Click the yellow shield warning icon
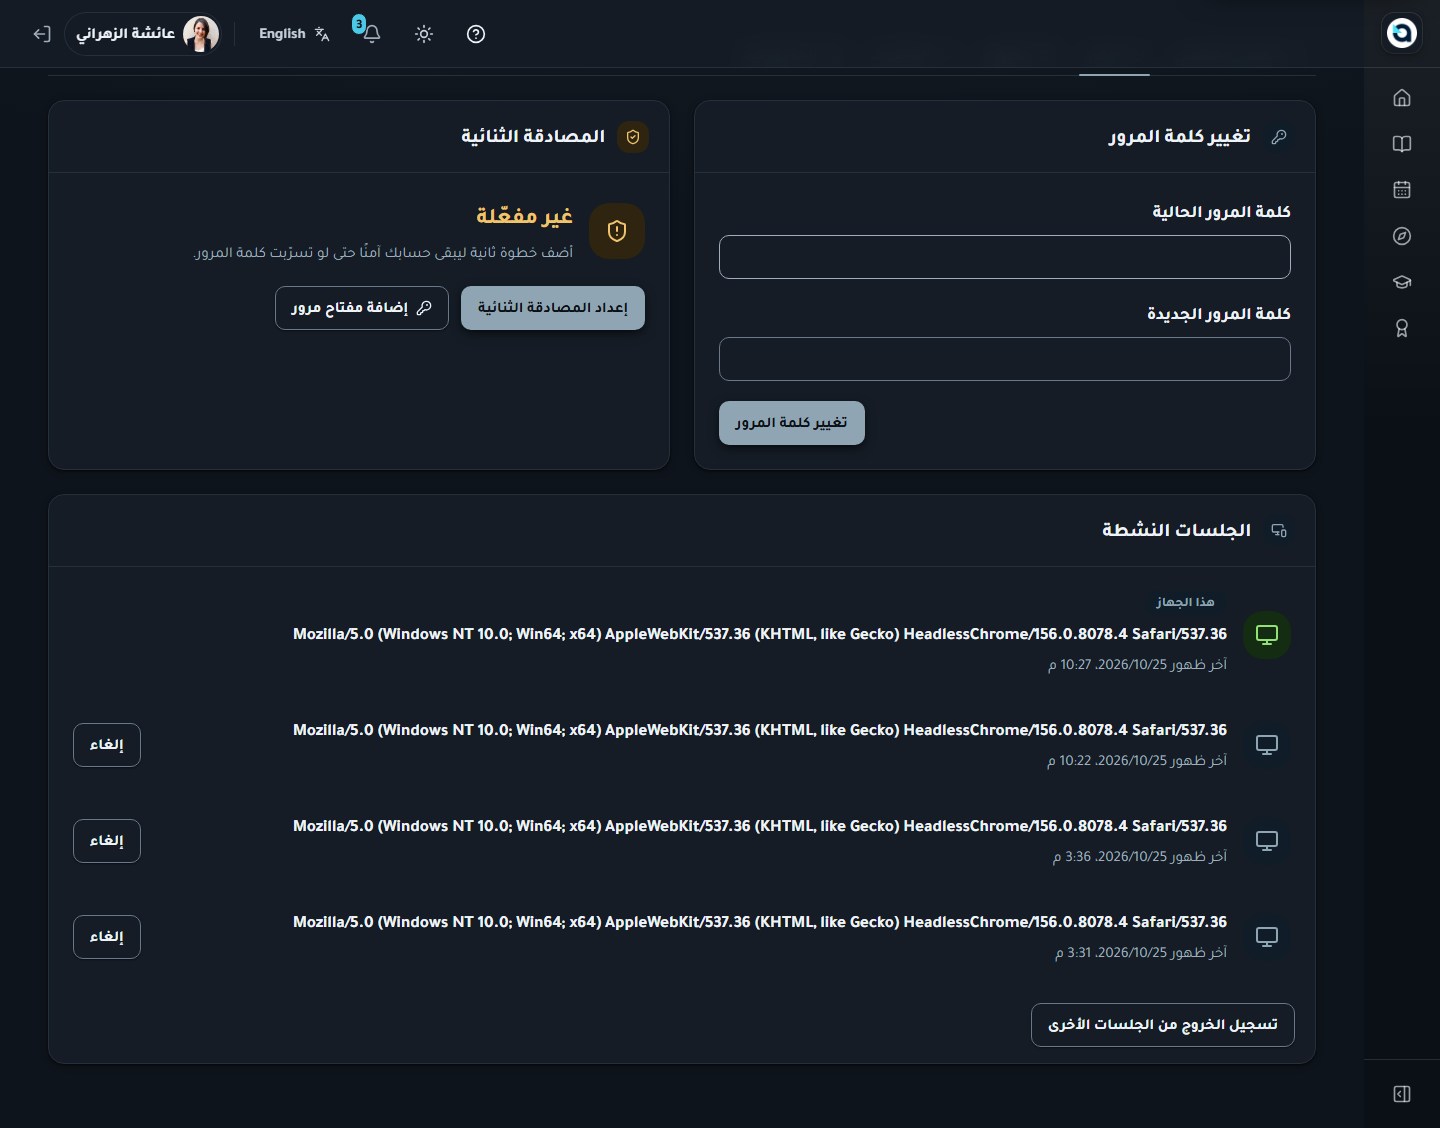The image size is (1440, 1128). [617, 231]
